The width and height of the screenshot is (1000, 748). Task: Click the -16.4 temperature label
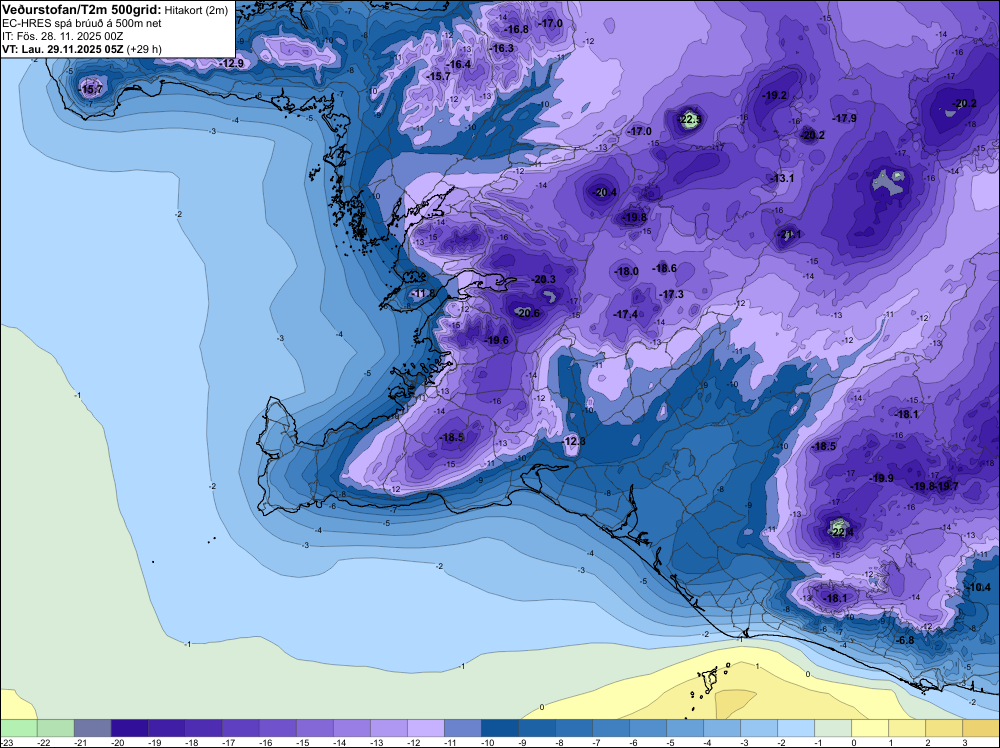(459, 64)
